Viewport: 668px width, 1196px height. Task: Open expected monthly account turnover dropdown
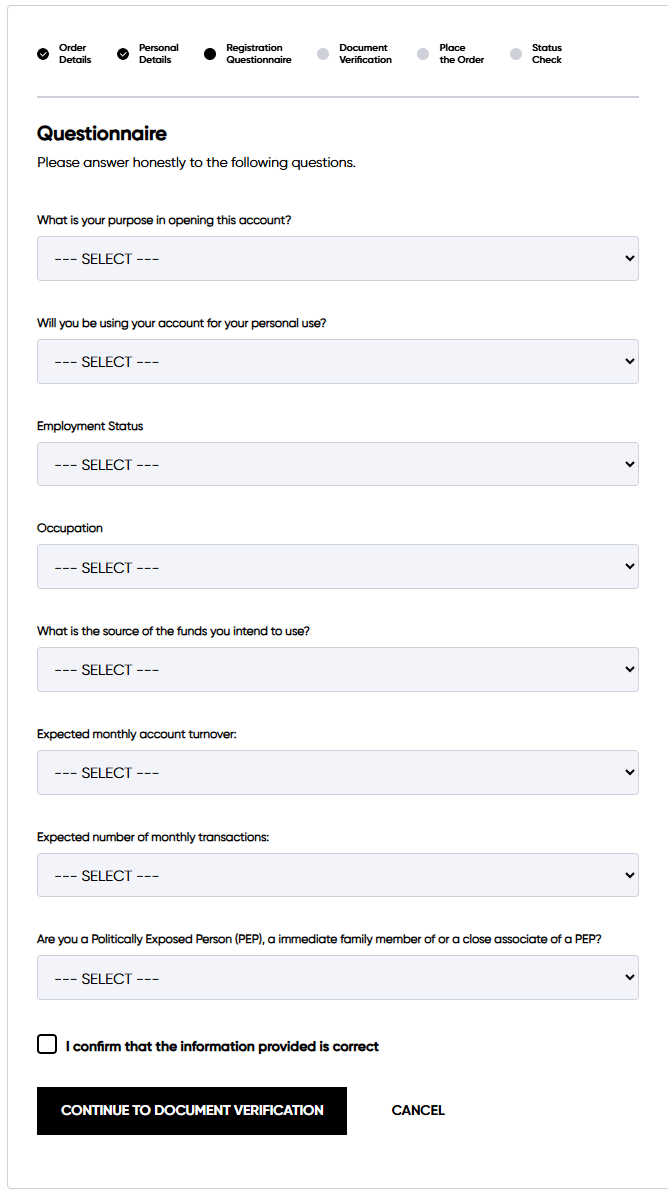click(337, 772)
